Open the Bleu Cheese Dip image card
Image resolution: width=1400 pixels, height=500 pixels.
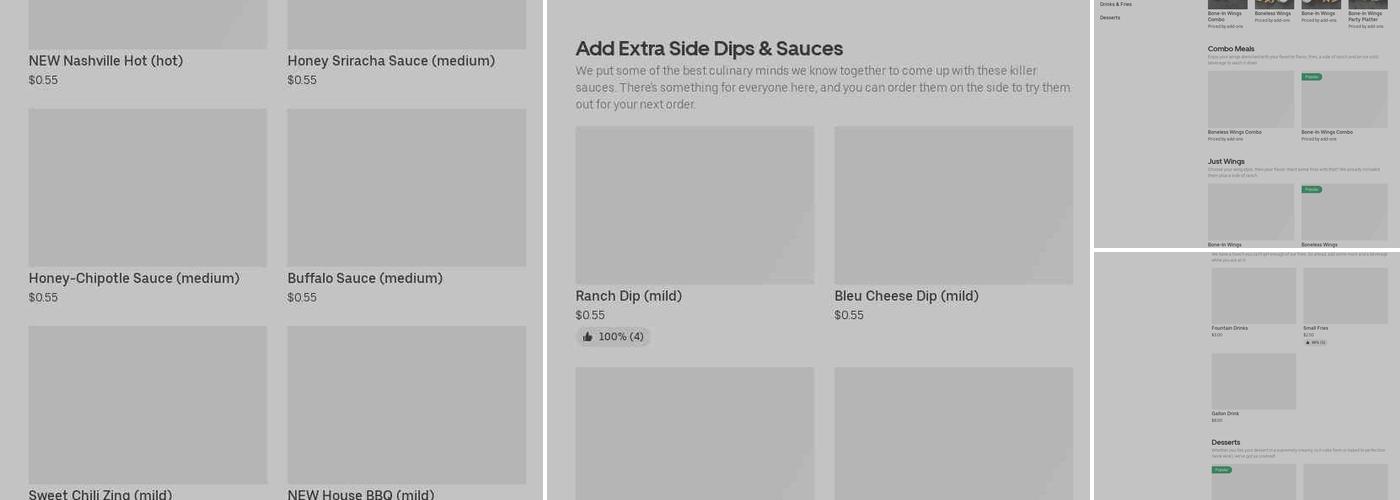point(953,205)
